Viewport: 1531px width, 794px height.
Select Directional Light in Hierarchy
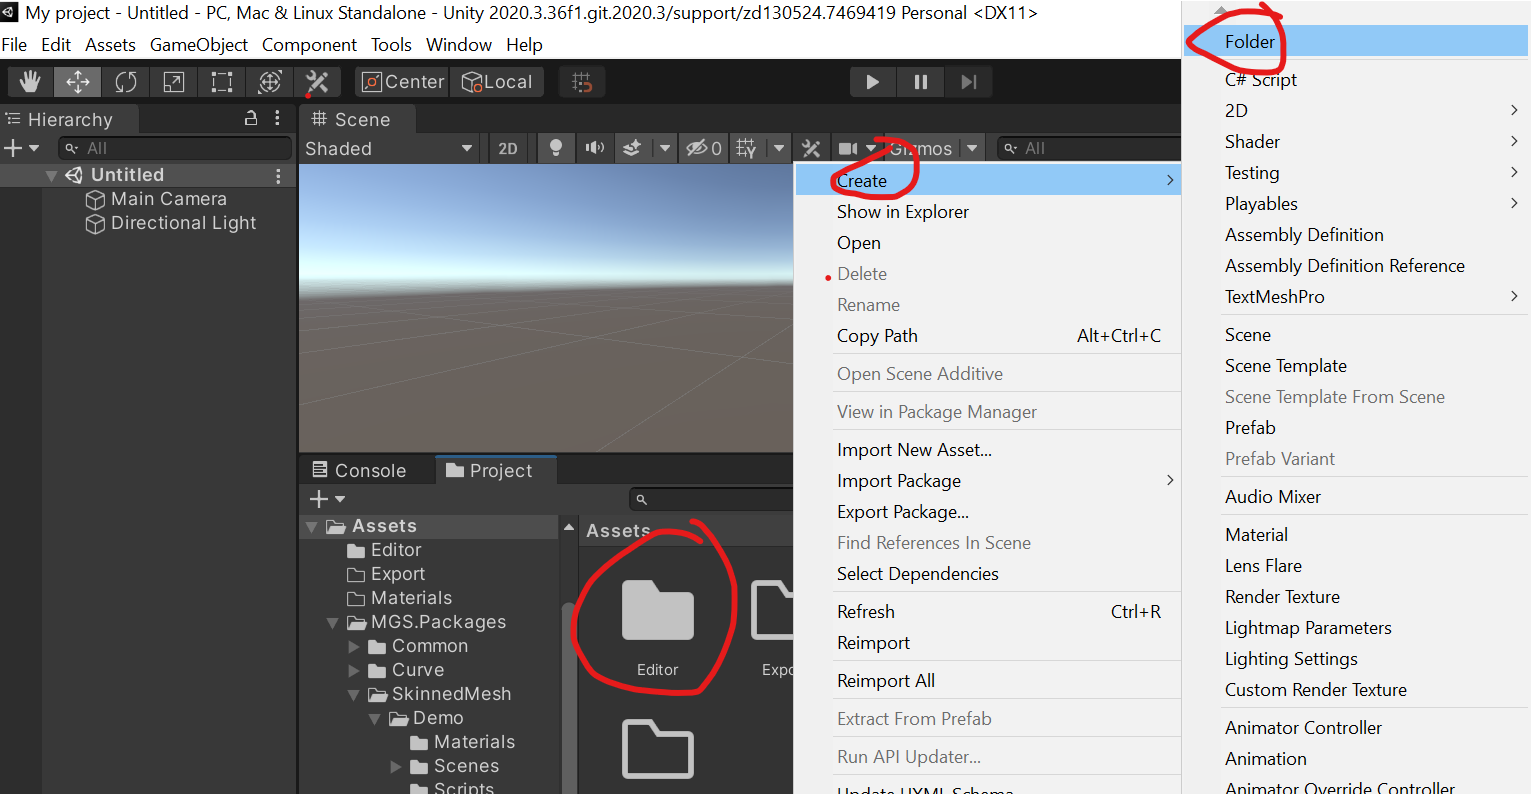171,223
